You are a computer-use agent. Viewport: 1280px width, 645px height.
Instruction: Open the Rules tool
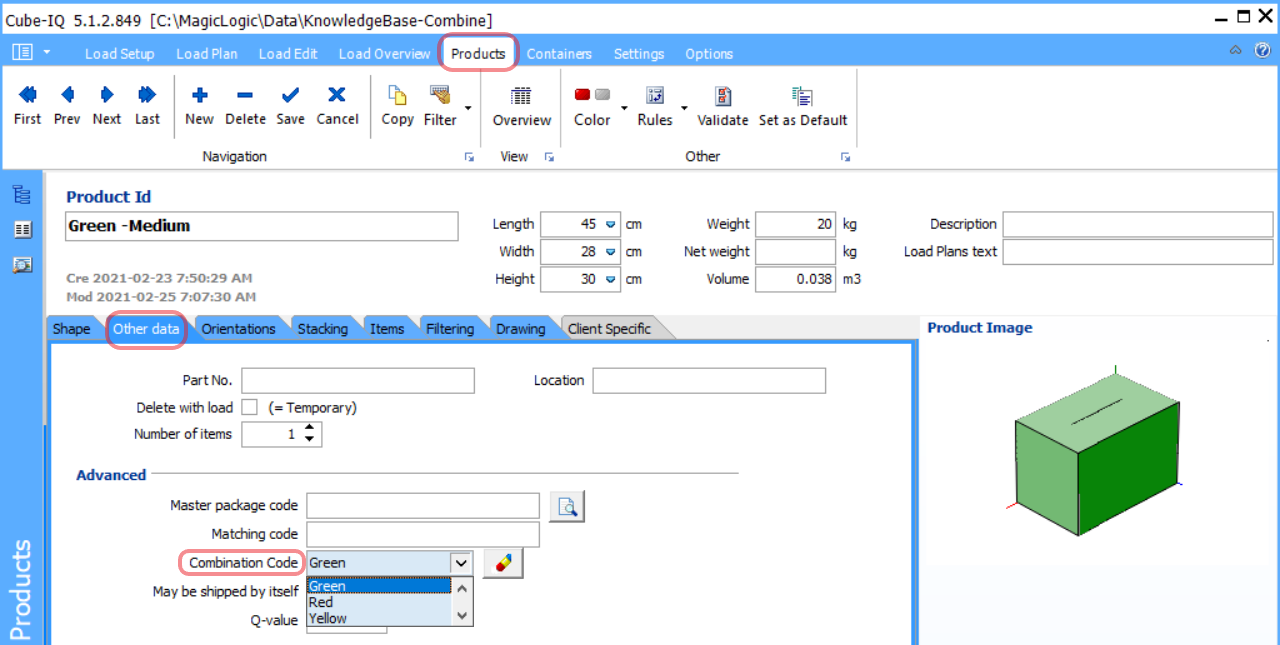coord(655,105)
